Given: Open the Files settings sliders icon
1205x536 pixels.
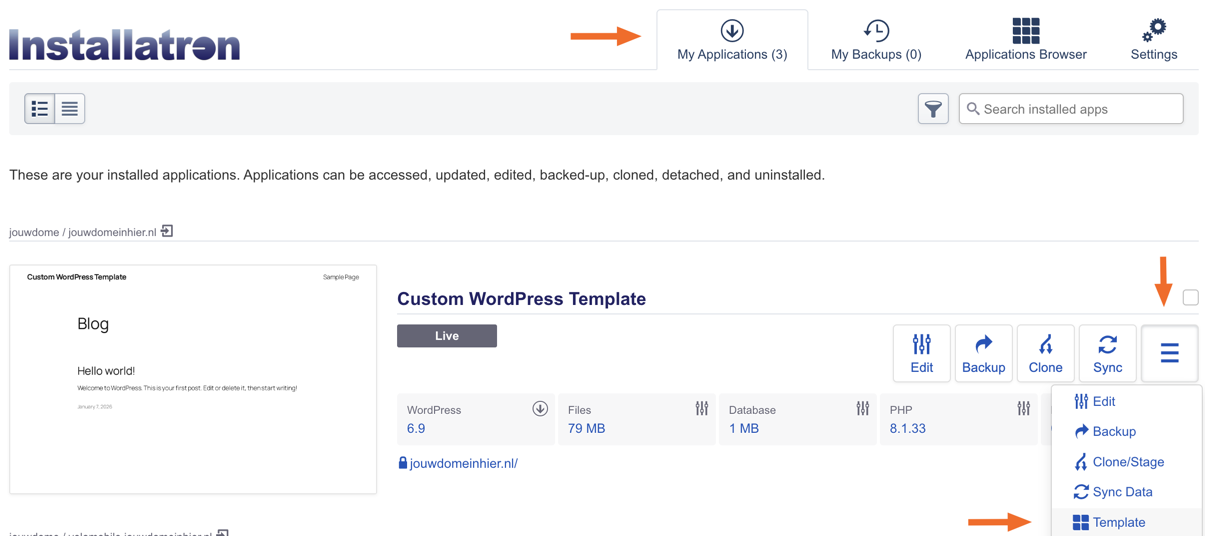Looking at the screenshot, I should [701, 409].
